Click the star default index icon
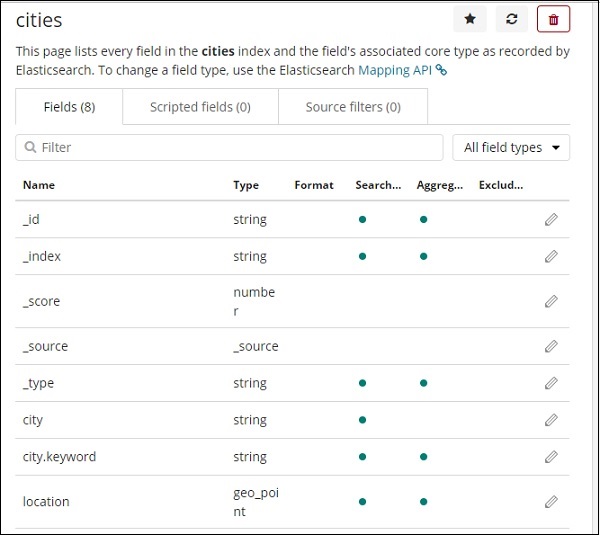Screen dimensions: 600x535 (470, 19)
